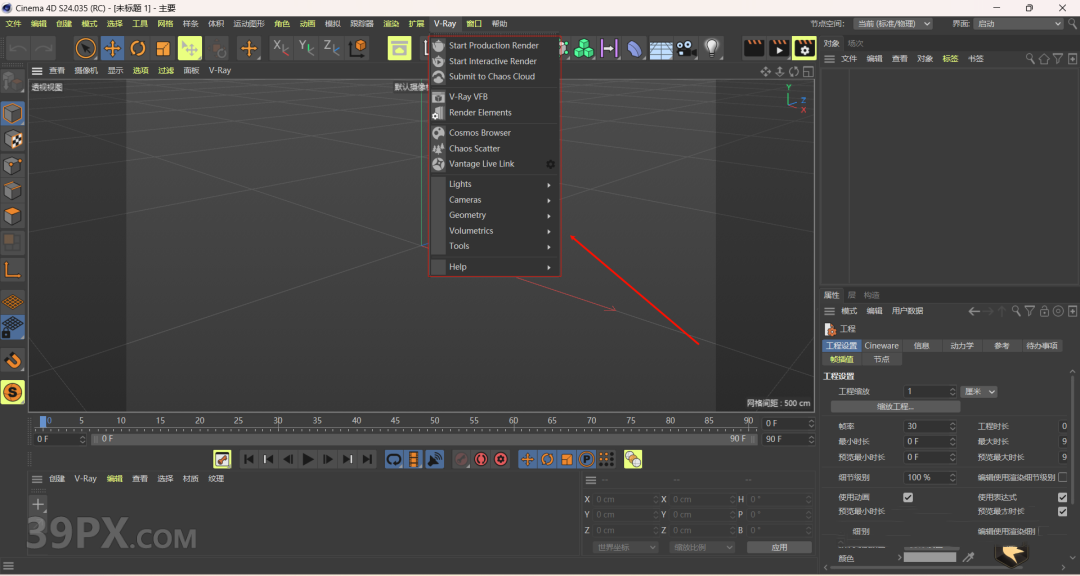Click the axis L-shaped icon in sidebar

tap(12, 269)
